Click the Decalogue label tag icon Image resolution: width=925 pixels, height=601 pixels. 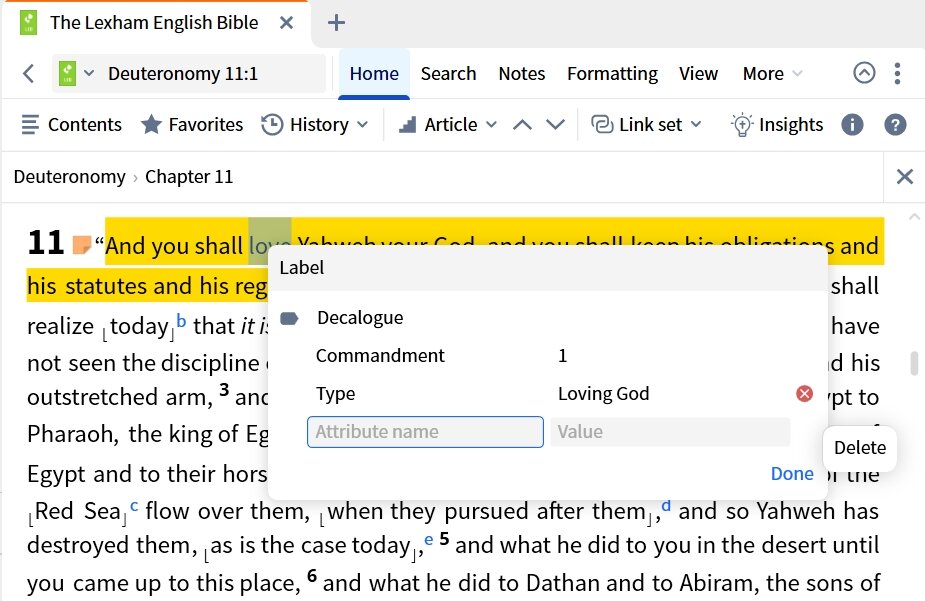tap(289, 318)
